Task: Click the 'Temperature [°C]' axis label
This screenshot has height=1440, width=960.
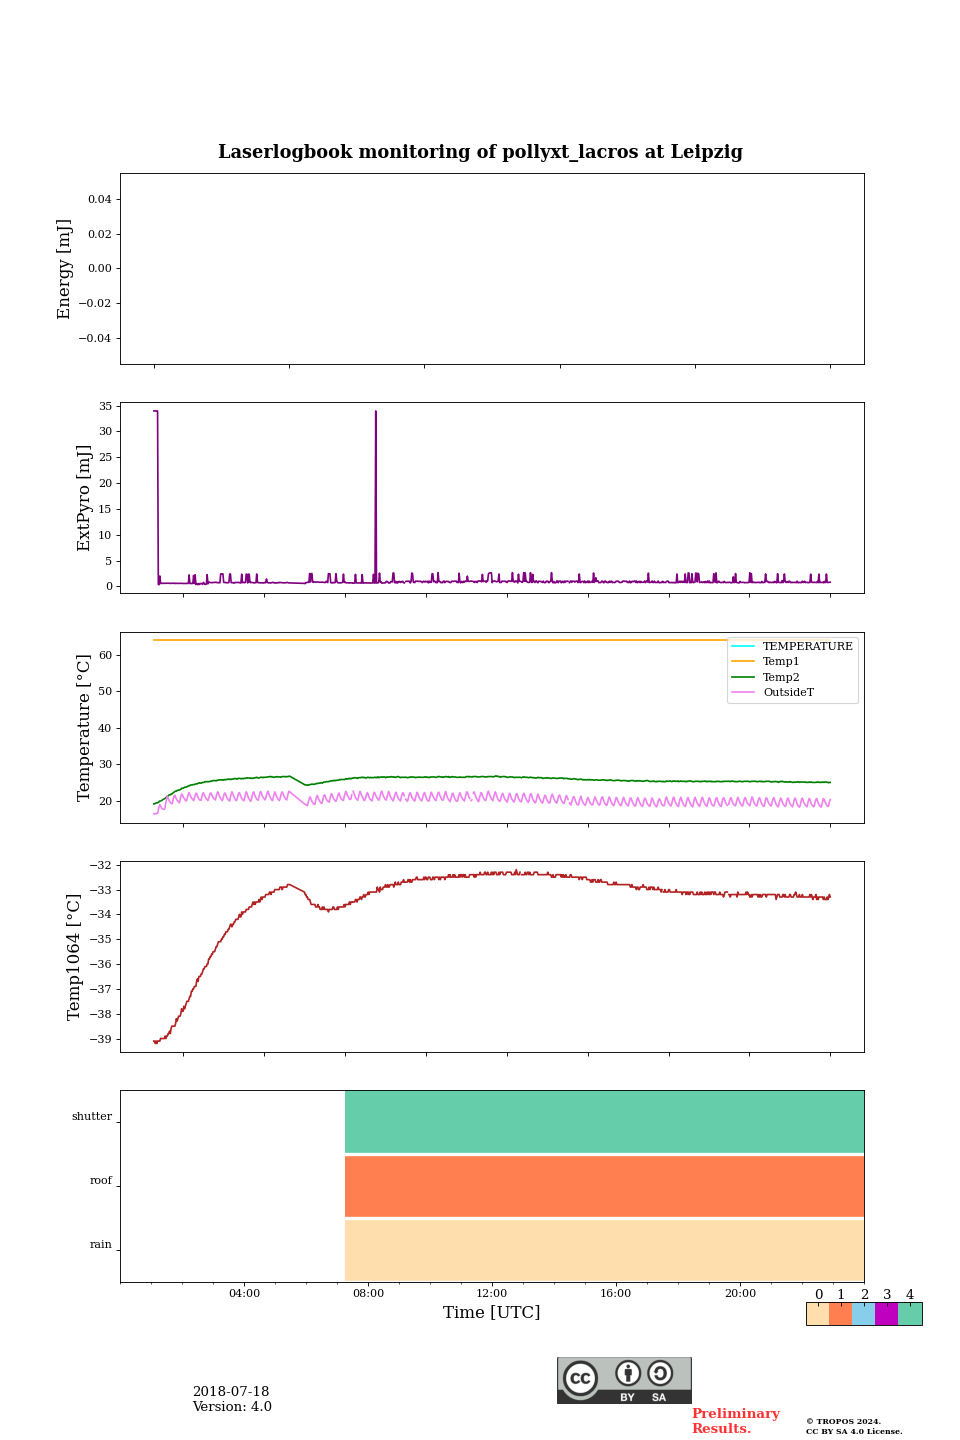Action: tap(84, 727)
